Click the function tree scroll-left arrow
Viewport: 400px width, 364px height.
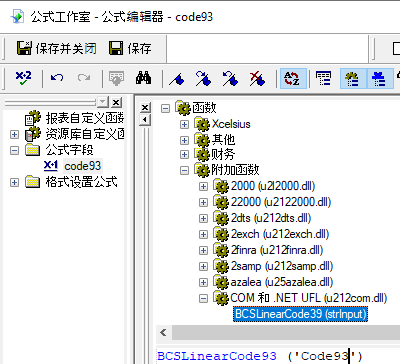click(x=163, y=332)
